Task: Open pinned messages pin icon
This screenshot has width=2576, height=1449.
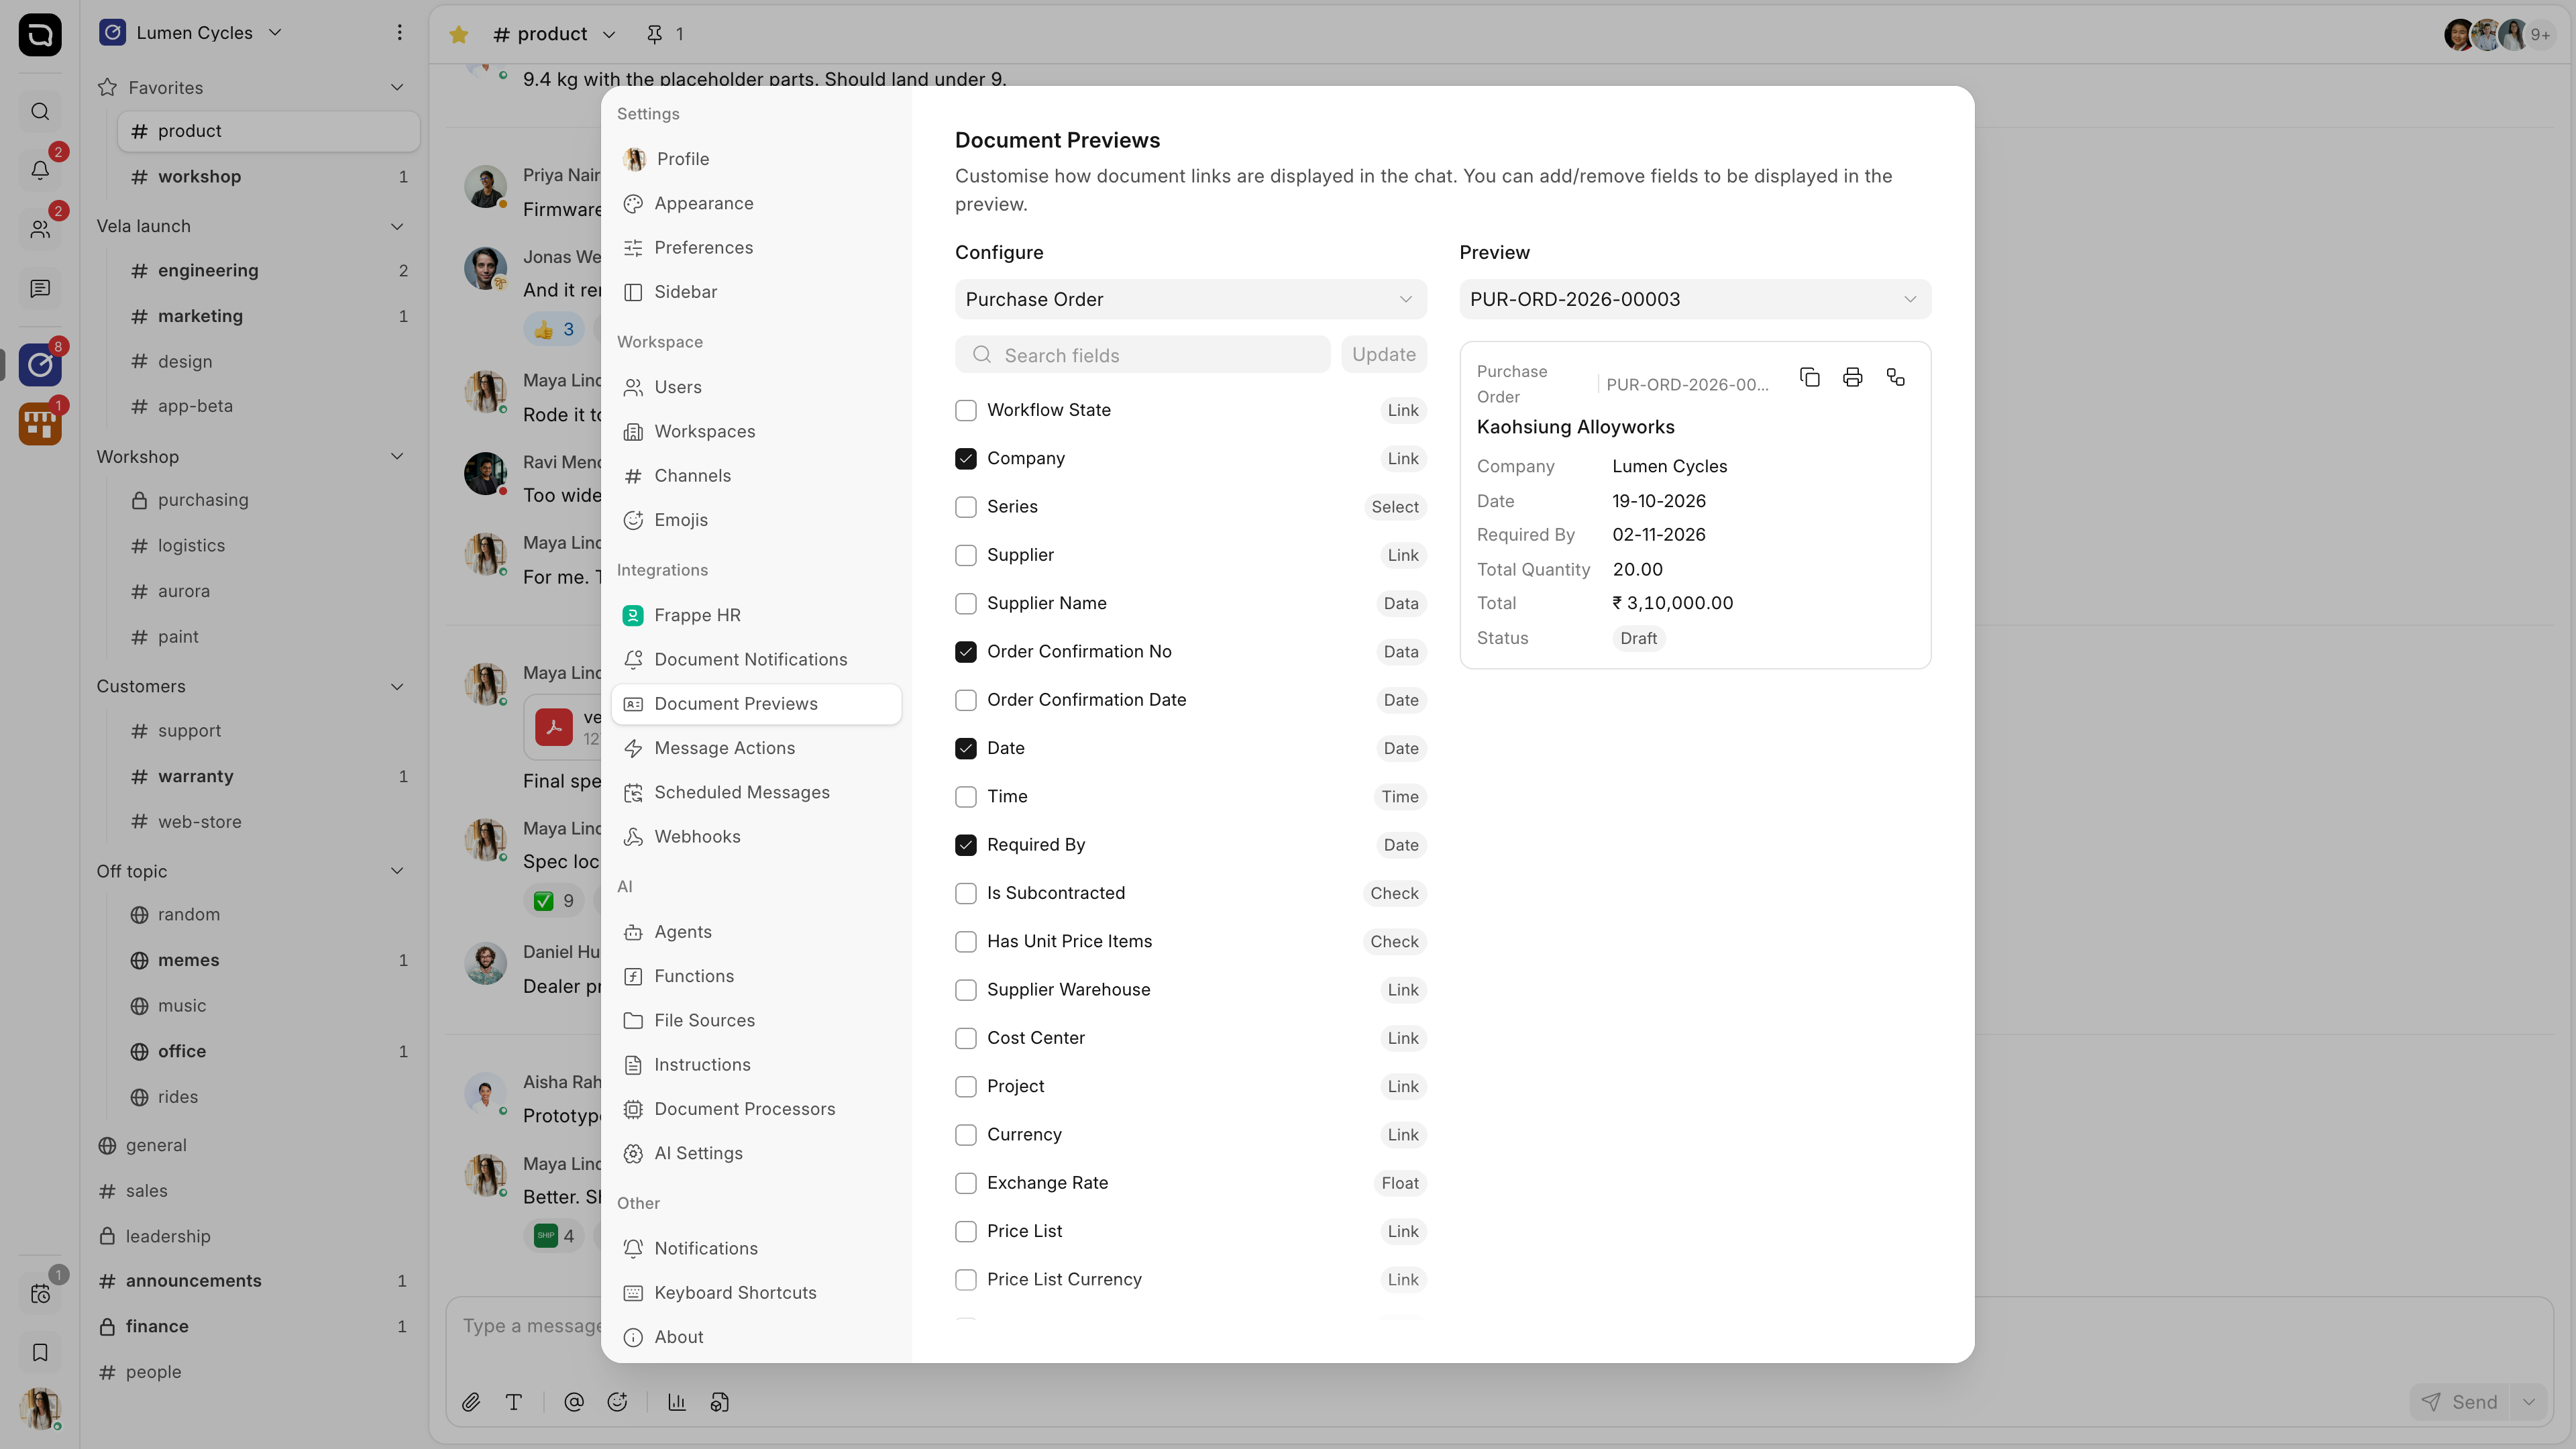Action: point(654,34)
